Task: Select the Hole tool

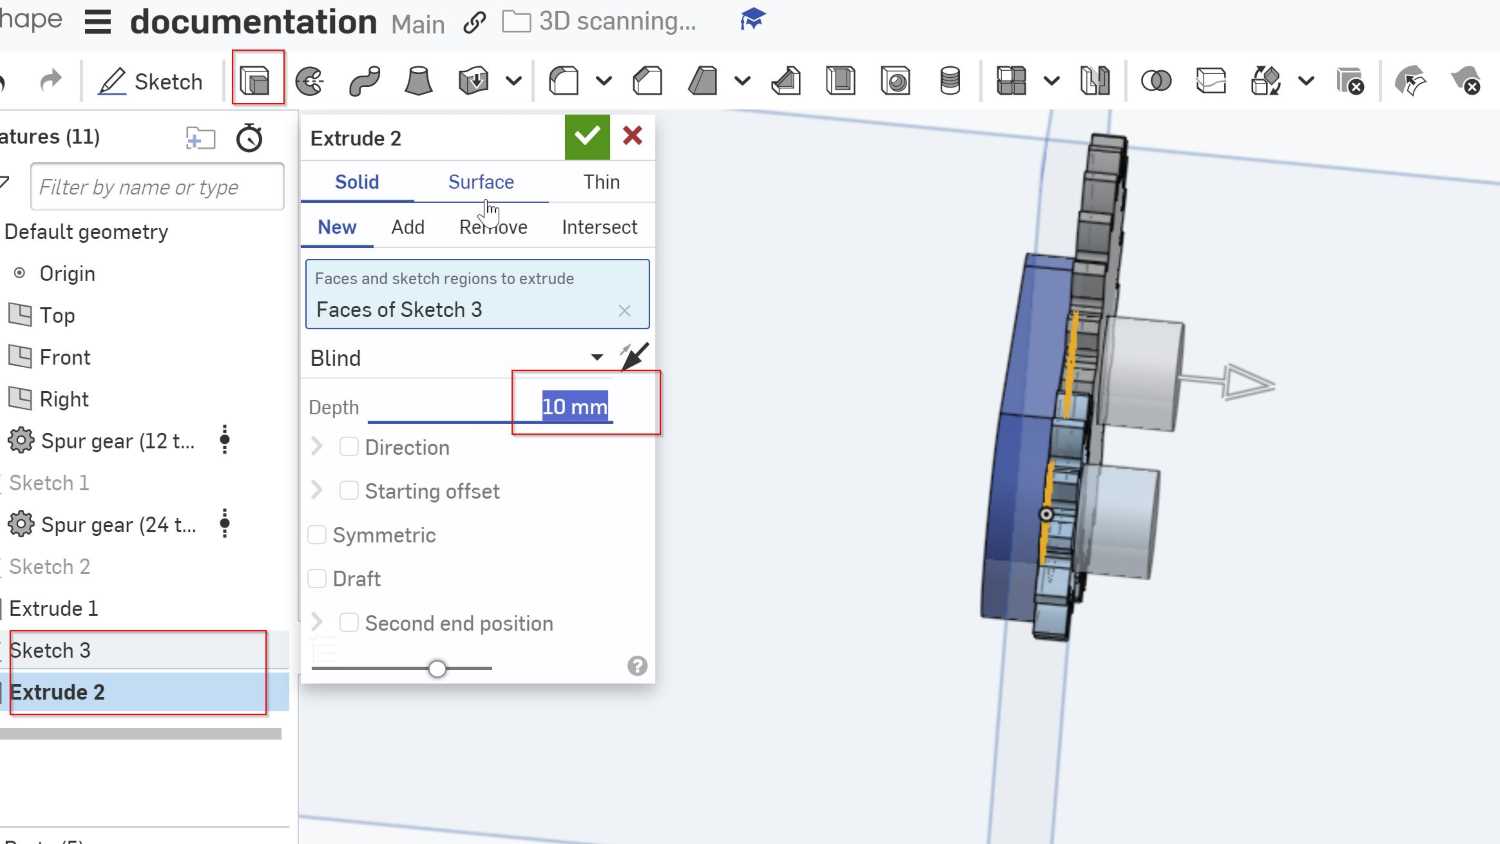Action: click(895, 80)
